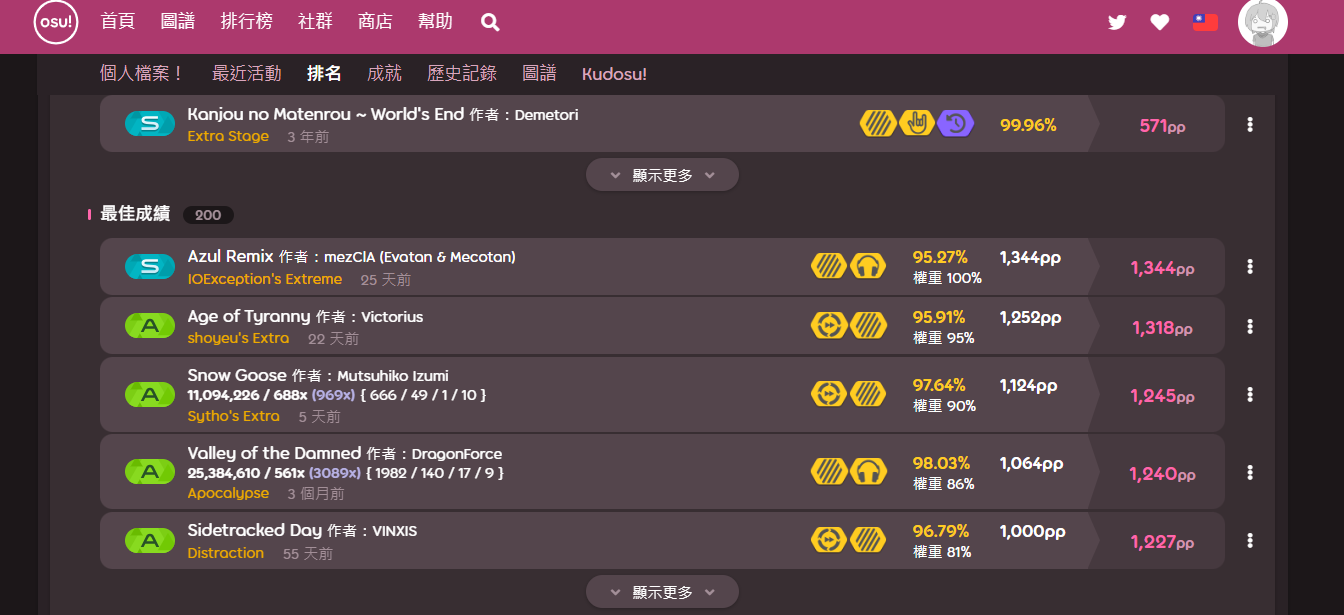Jump to 成就 section
This screenshot has height=615, width=1344.
tap(384, 74)
